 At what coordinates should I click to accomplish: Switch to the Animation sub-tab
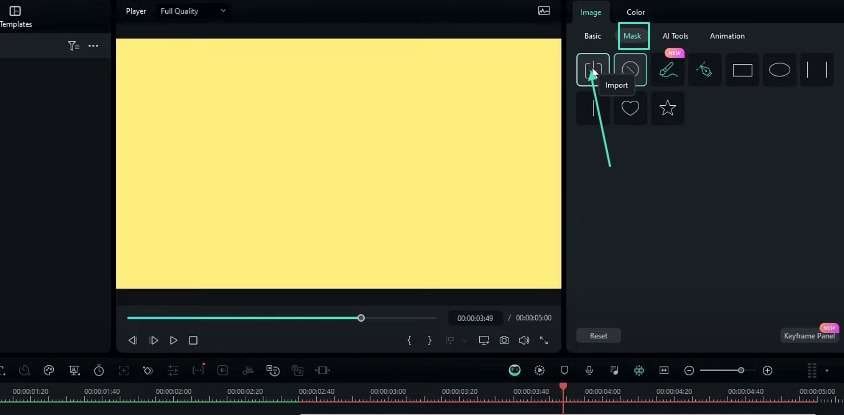point(727,36)
